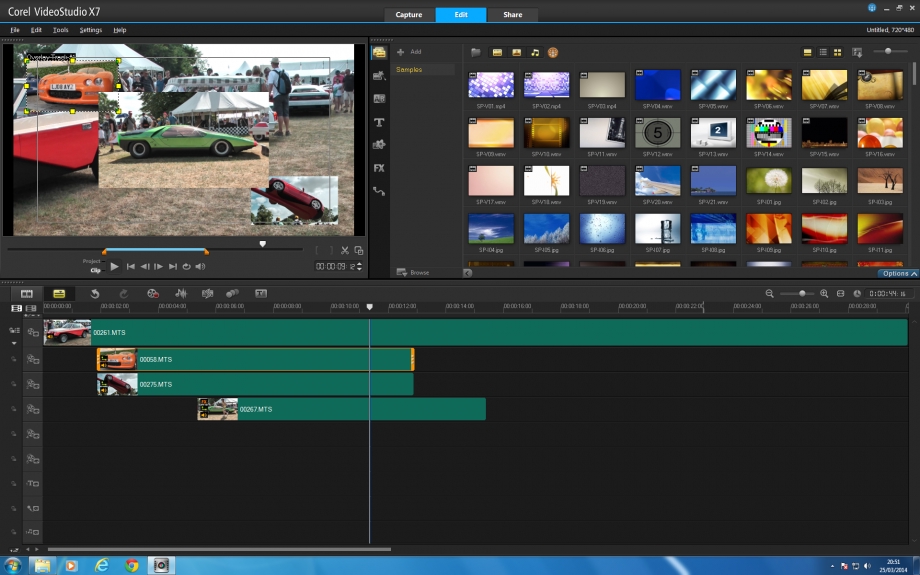Image resolution: width=920 pixels, height=575 pixels.
Task: Open the Title library (T icon)
Action: point(379,122)
